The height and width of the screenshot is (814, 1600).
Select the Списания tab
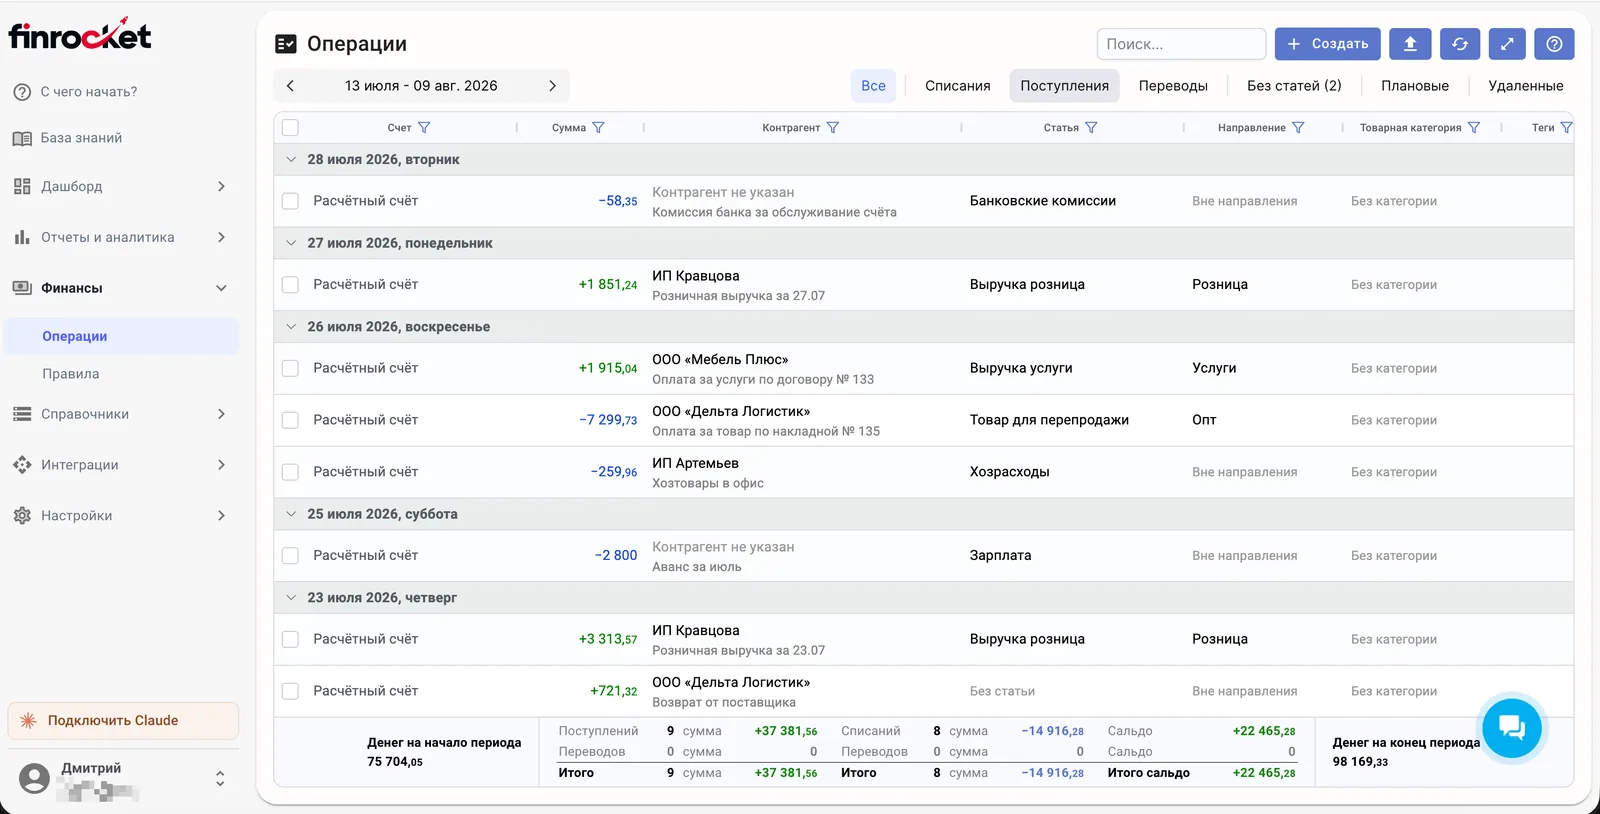(x=957, y=86)
